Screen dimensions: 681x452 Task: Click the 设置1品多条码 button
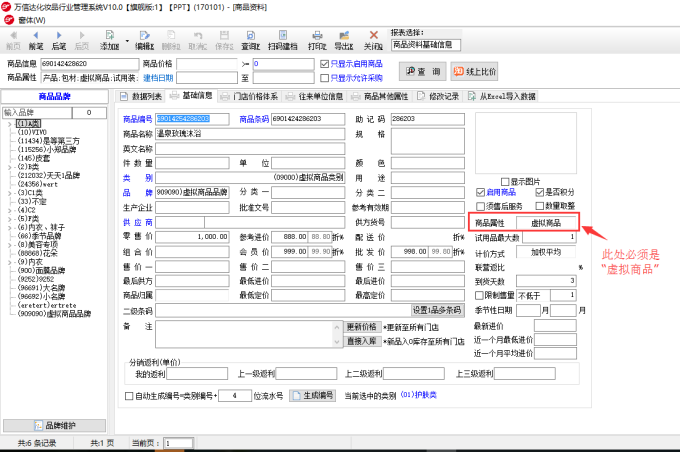coord(437,310)
